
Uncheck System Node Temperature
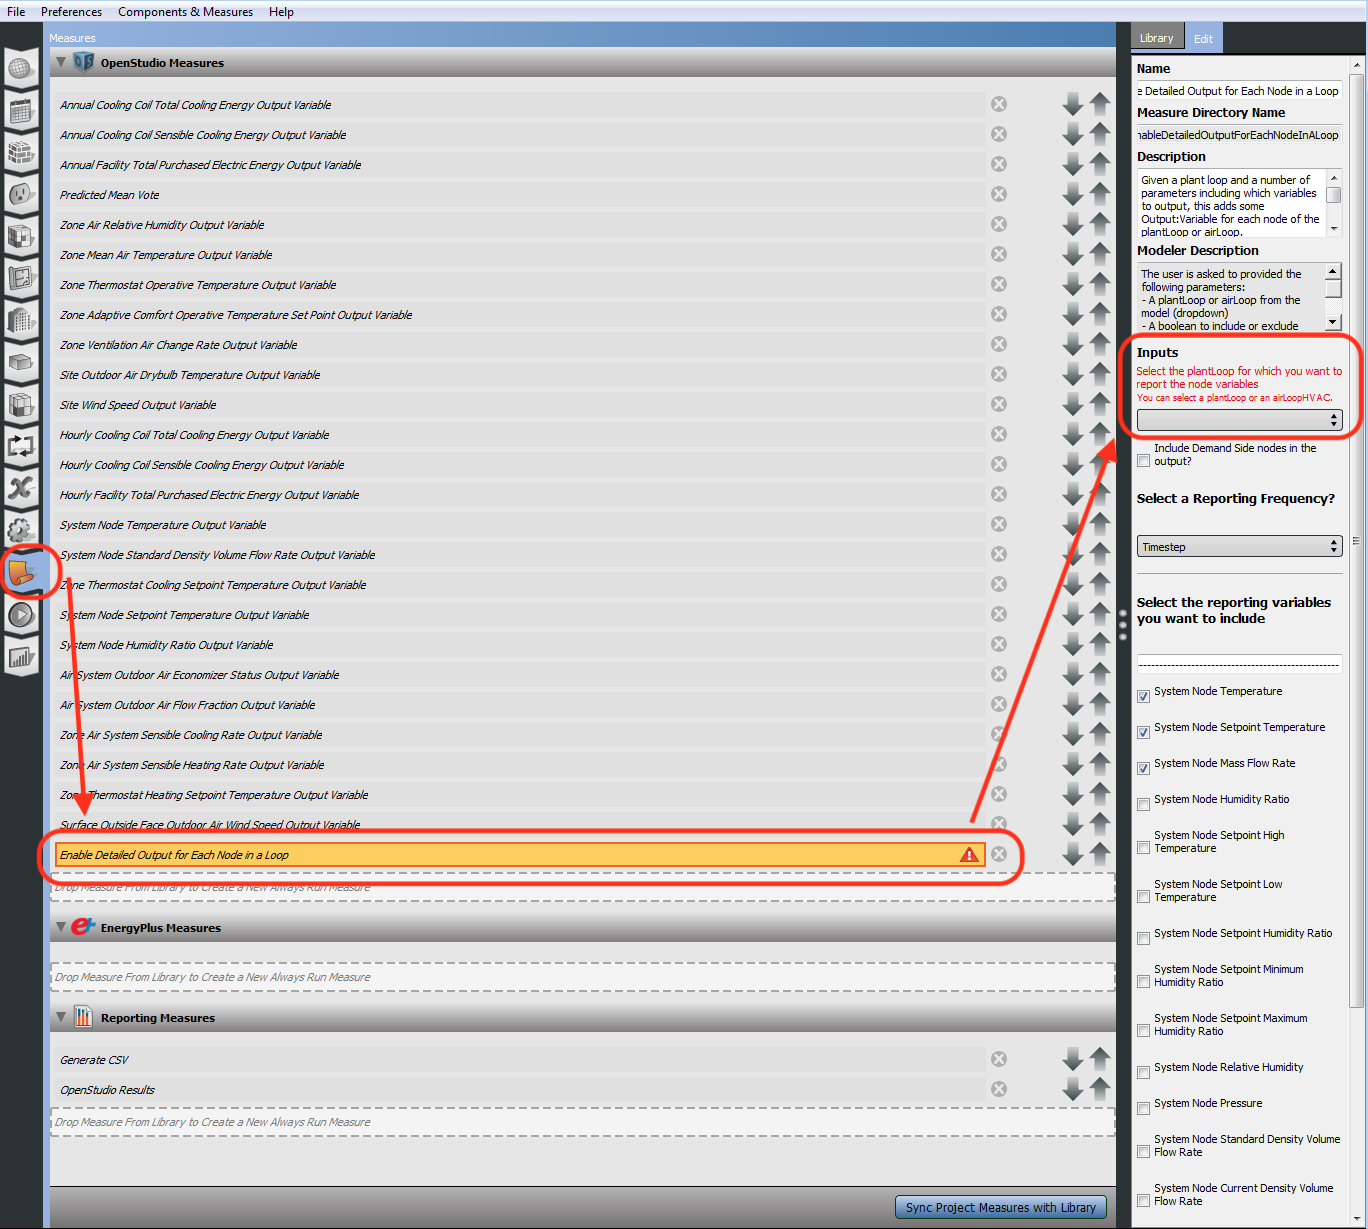point(1143,696)
